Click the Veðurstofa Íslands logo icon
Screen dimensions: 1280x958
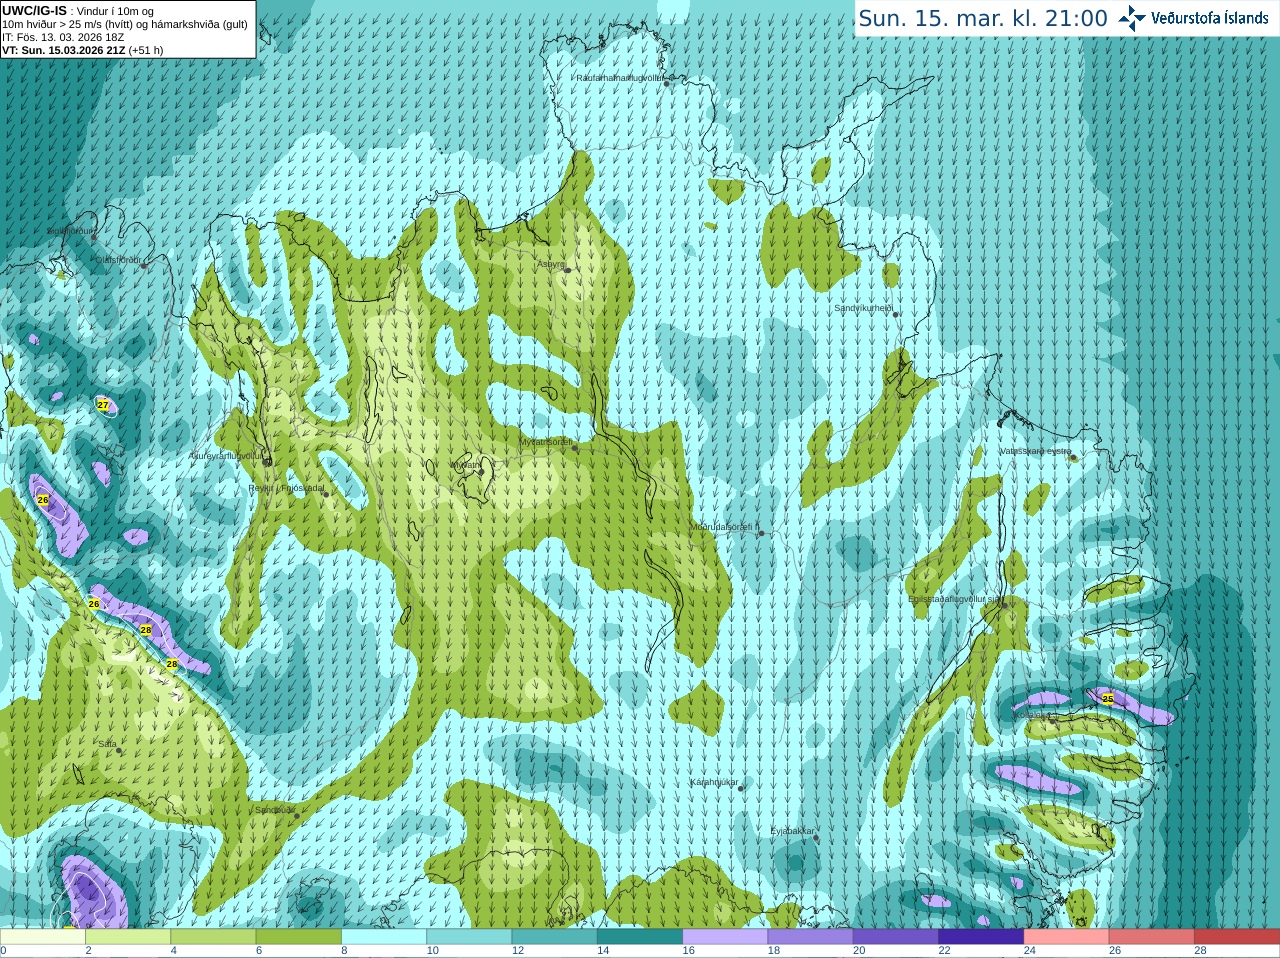pos(1131,18)
